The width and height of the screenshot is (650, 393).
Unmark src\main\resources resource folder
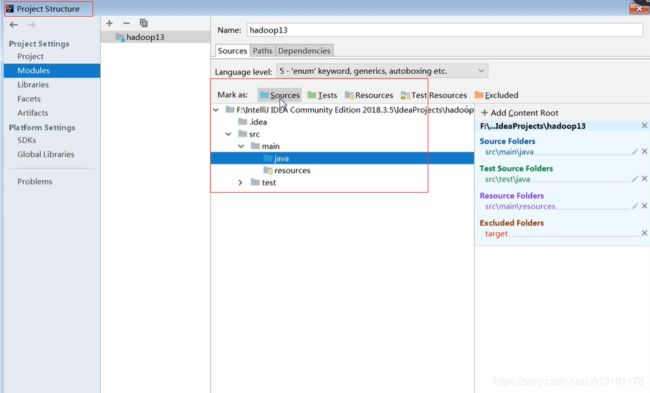[x=644, y=206]
